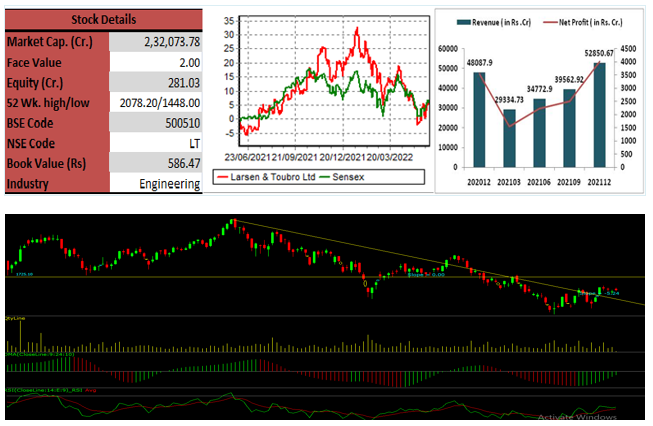653x426 pixels.
Task: Click the data label 39562.92
Action: [569, 80]
